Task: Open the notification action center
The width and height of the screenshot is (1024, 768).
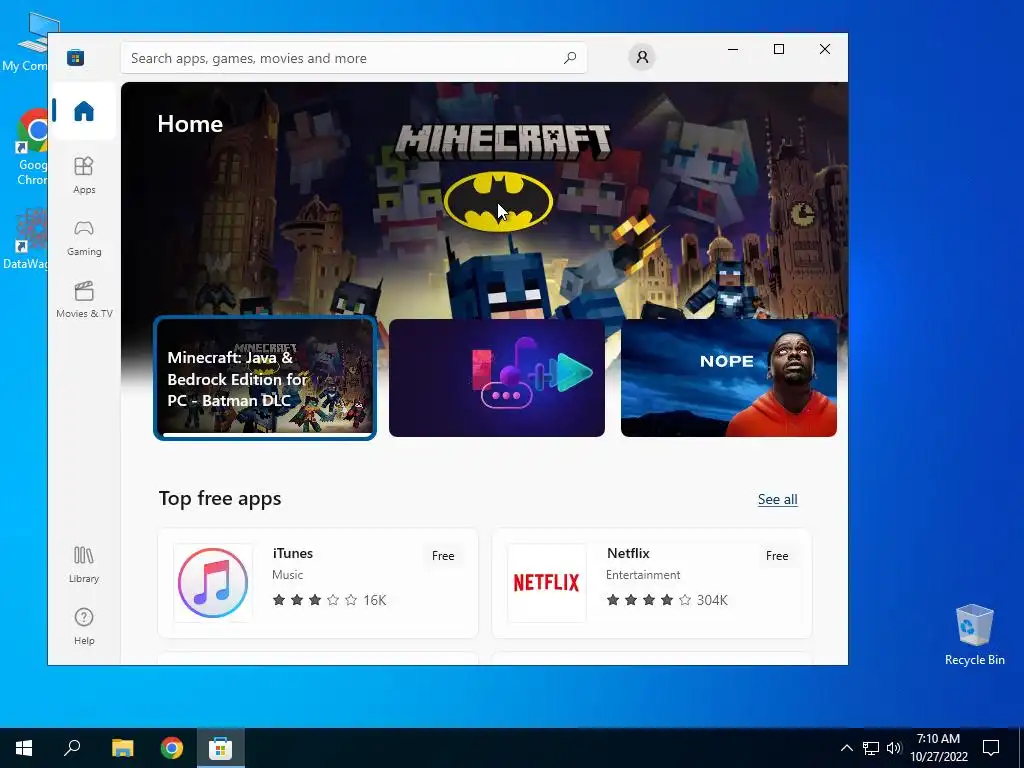Action: (991, 748)
